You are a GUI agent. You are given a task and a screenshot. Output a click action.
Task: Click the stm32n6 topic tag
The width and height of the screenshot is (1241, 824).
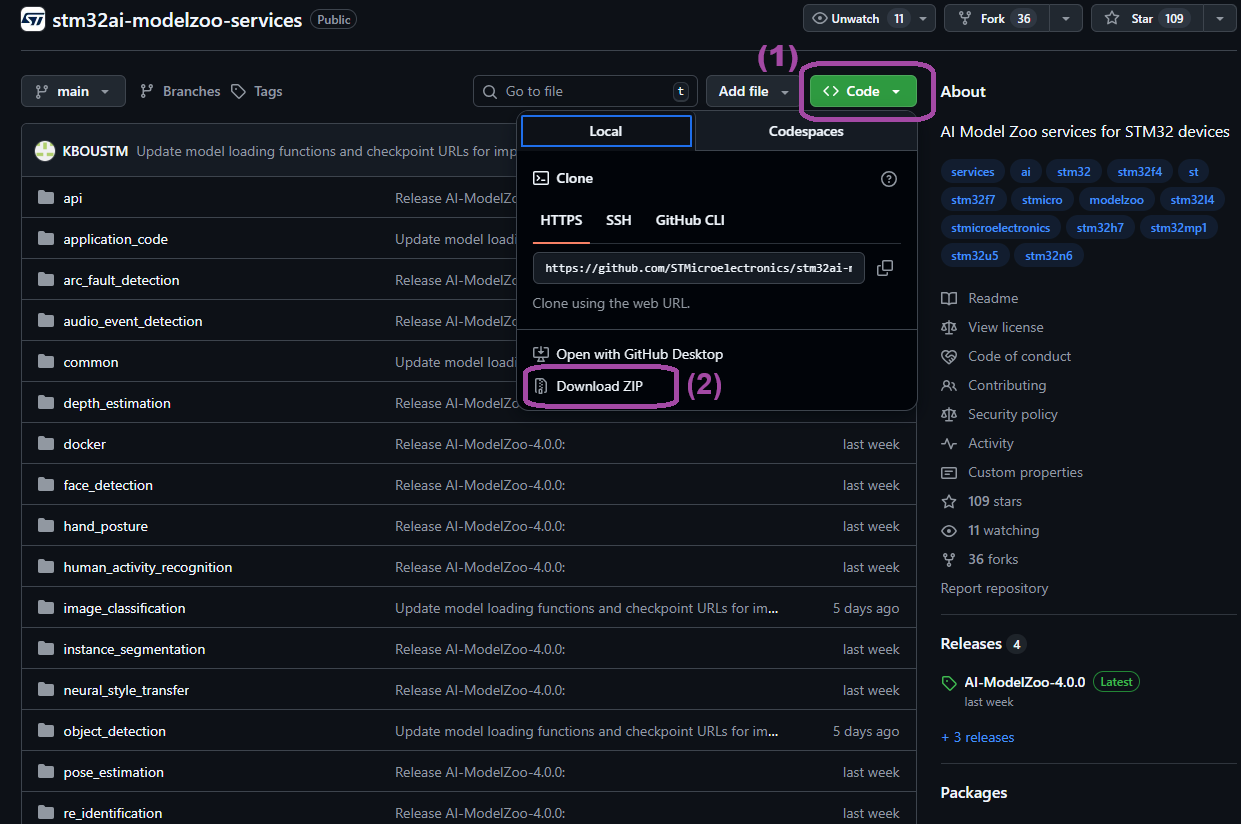pos(1049,256)
